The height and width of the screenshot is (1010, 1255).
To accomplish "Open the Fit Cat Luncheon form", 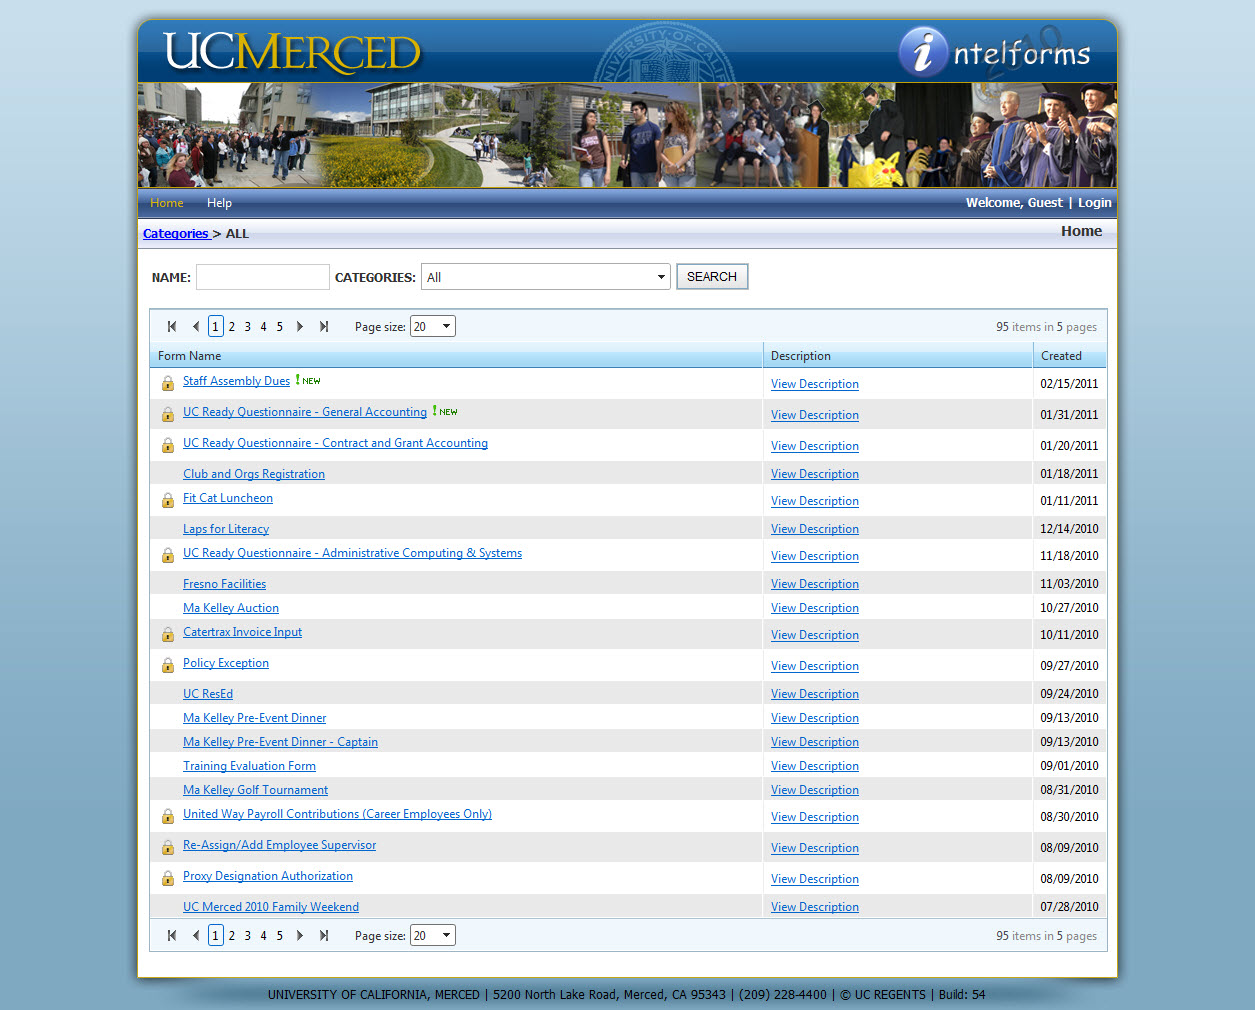I will point(228,498).
